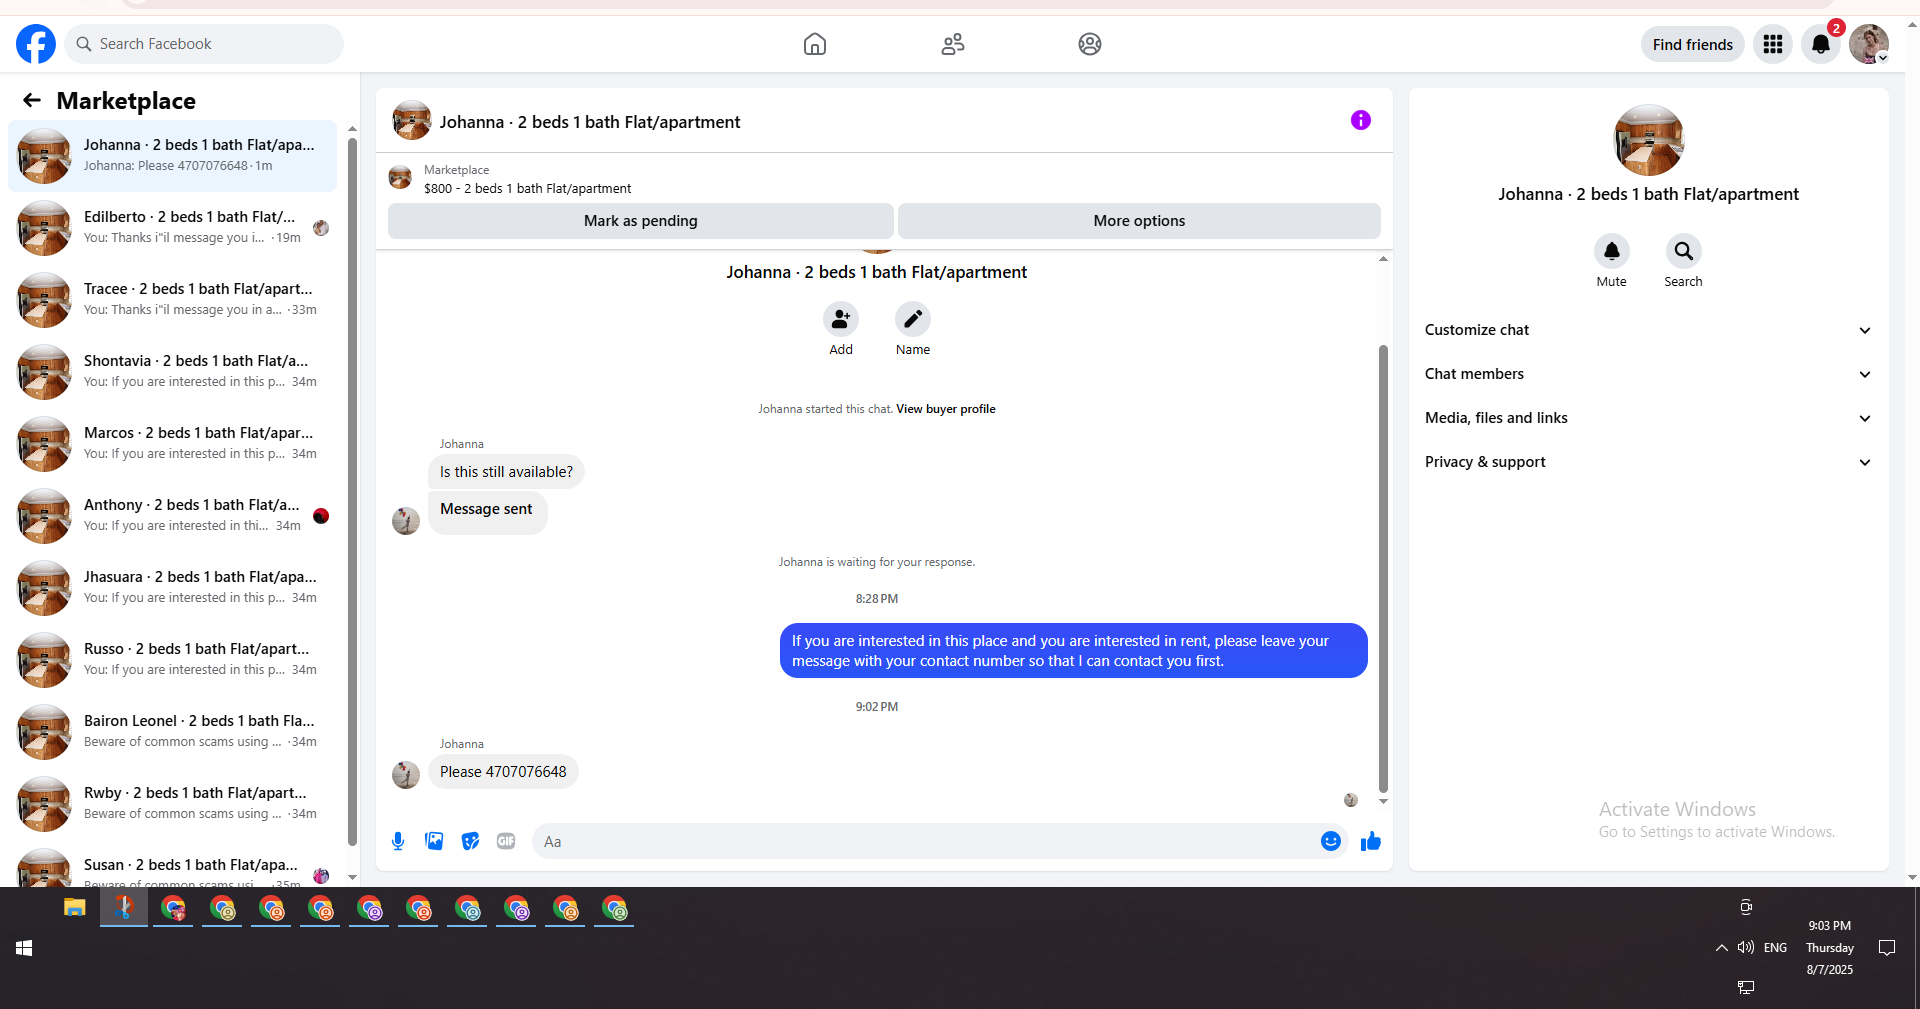Image resolution: width=1920 pixels, height=1009 pixels.
Task: Choose a sticker
Action: (470, 841)
